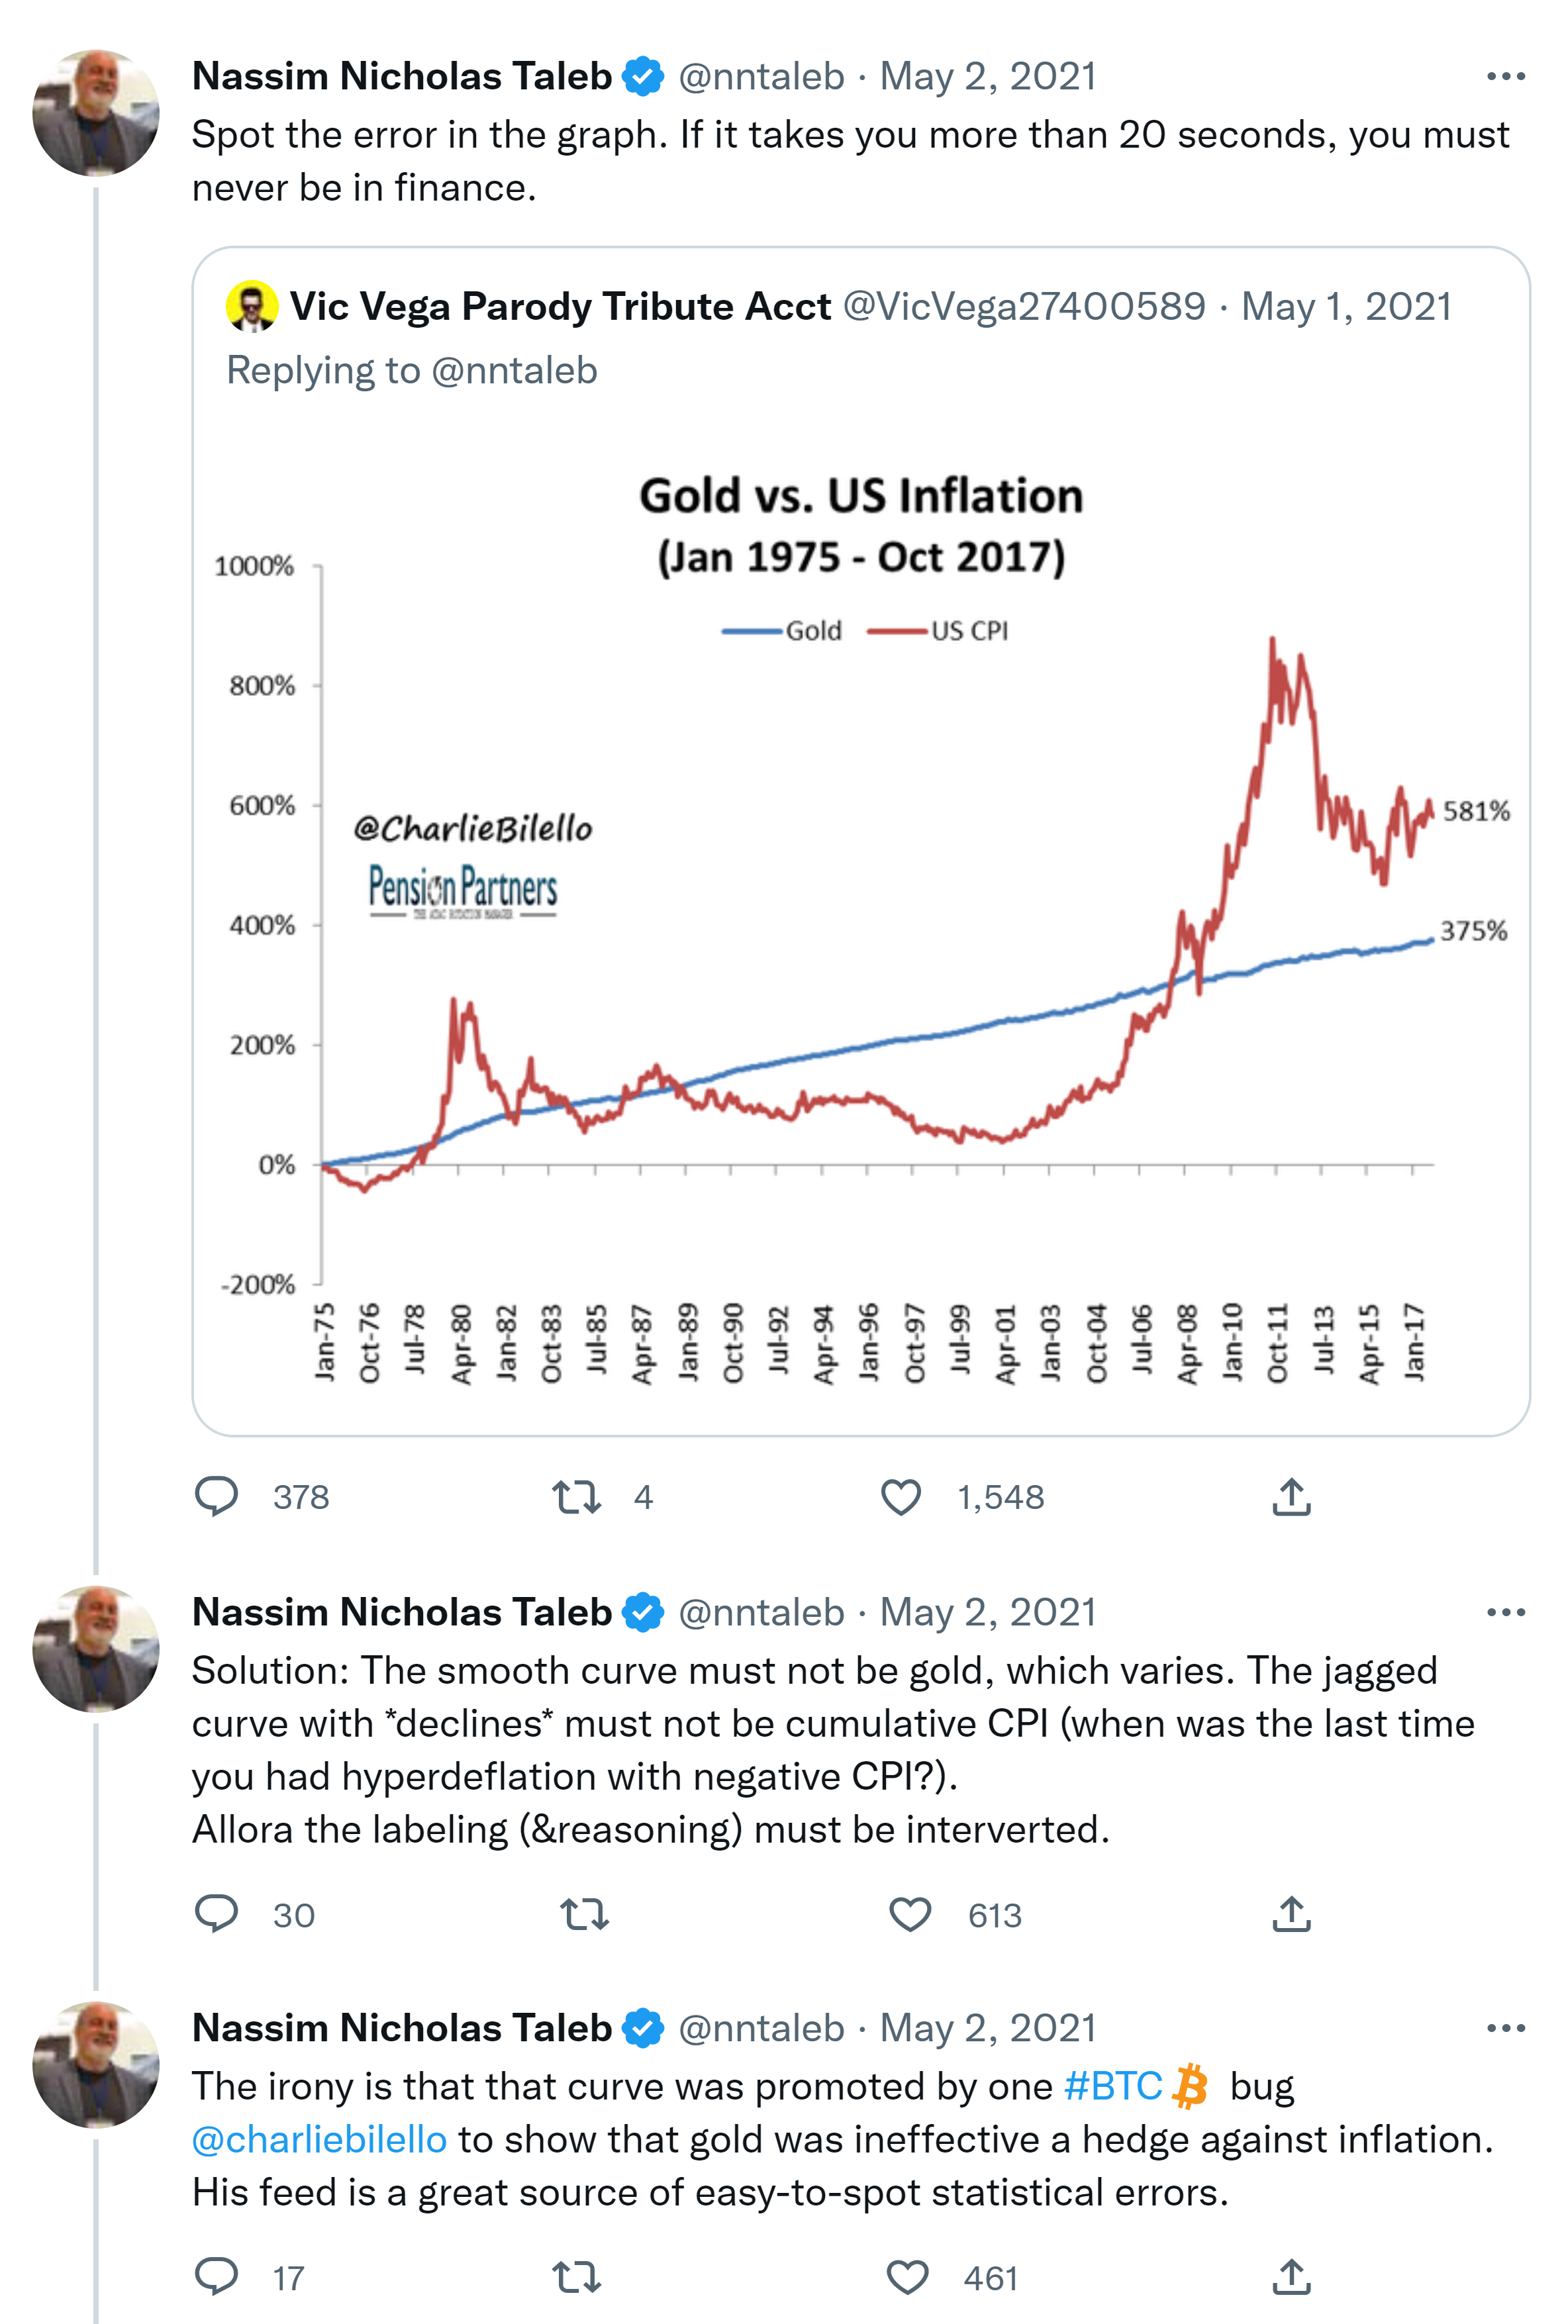This screenshot has width=1568, height=2324.
Task: Reply to the 'irony' tweet
Action: point(216,2277)
